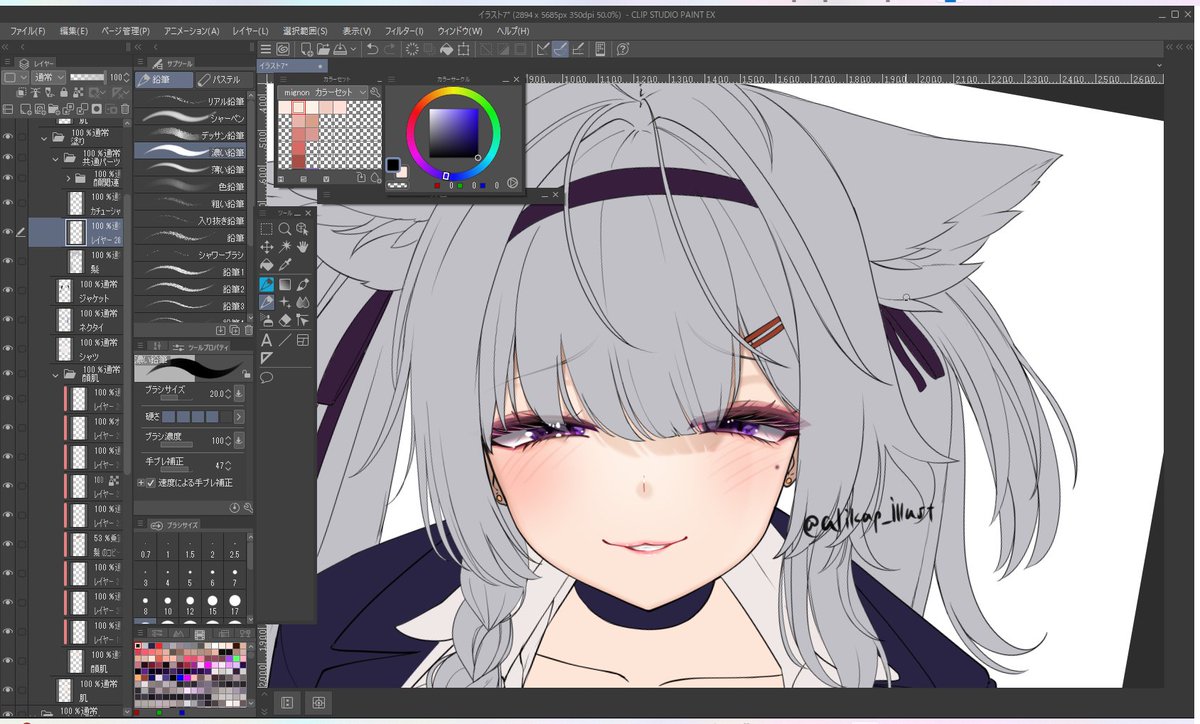Click the Help question mark icon
Image resolution: width=1200 pixels, height=724 pixels.
tap(622, 48)
